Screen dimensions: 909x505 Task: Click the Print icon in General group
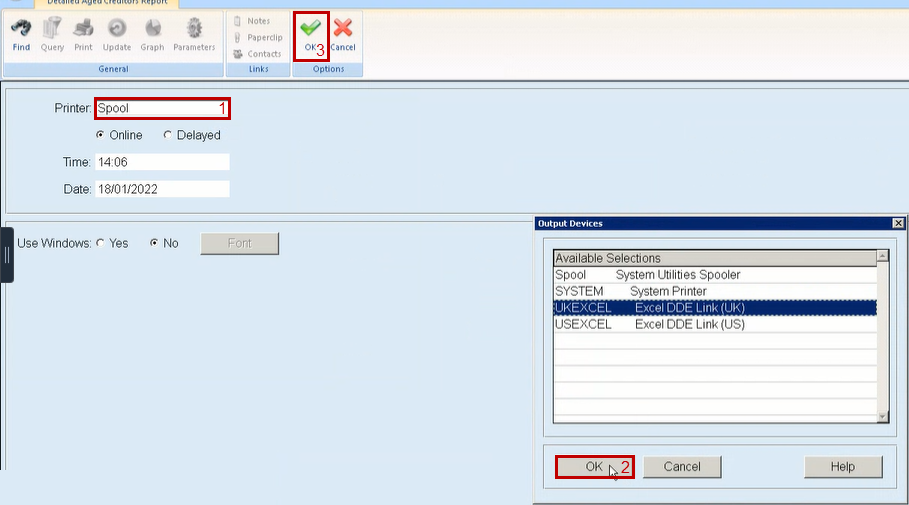coord(83,28)
